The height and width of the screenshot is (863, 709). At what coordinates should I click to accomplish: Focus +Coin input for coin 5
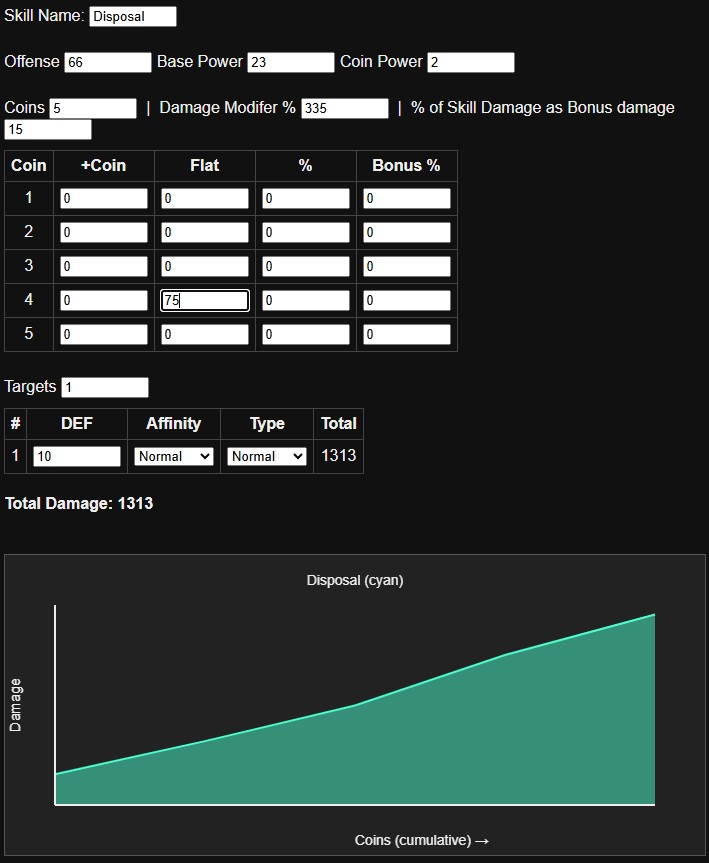click(104, 335)
